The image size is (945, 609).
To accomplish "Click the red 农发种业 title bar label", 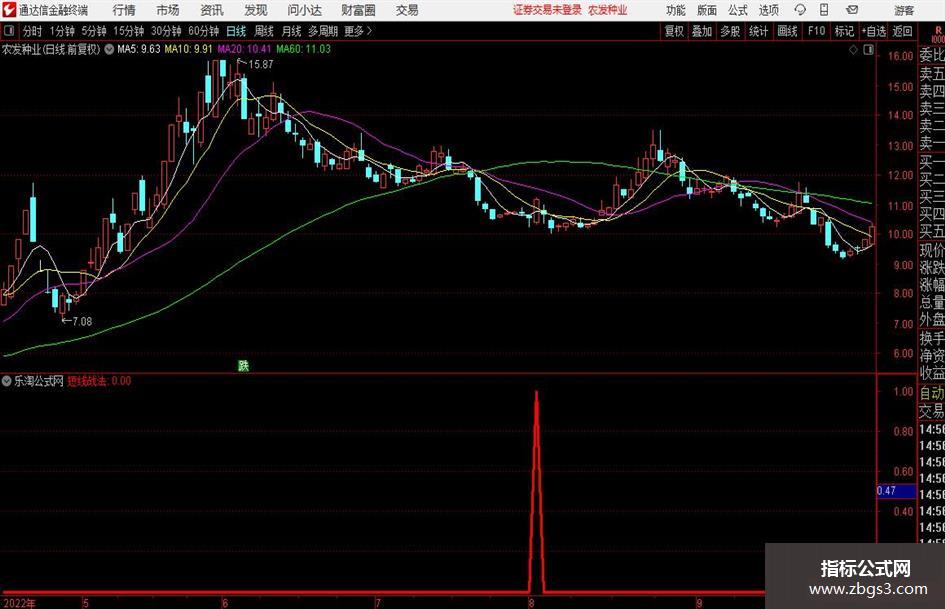I will [x=608, y=10].
